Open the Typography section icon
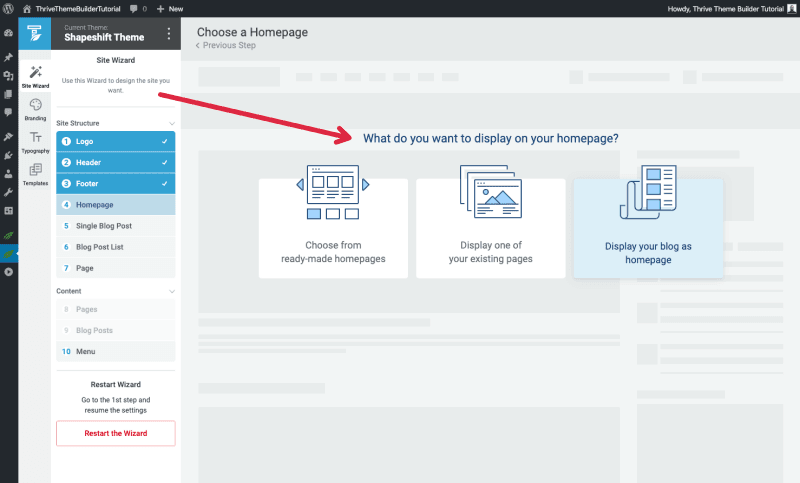 click(x=35, y=141)
